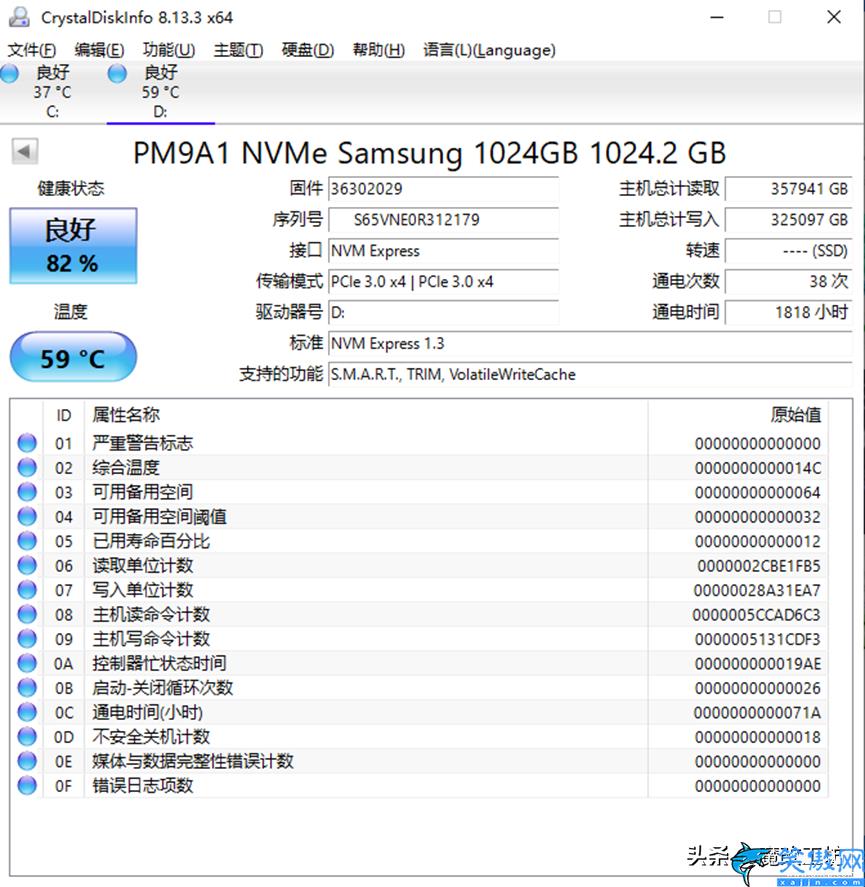Click 主机总计写入 value 325097 GB
This screenshot has width=865, height=887.
pos(789,219)
